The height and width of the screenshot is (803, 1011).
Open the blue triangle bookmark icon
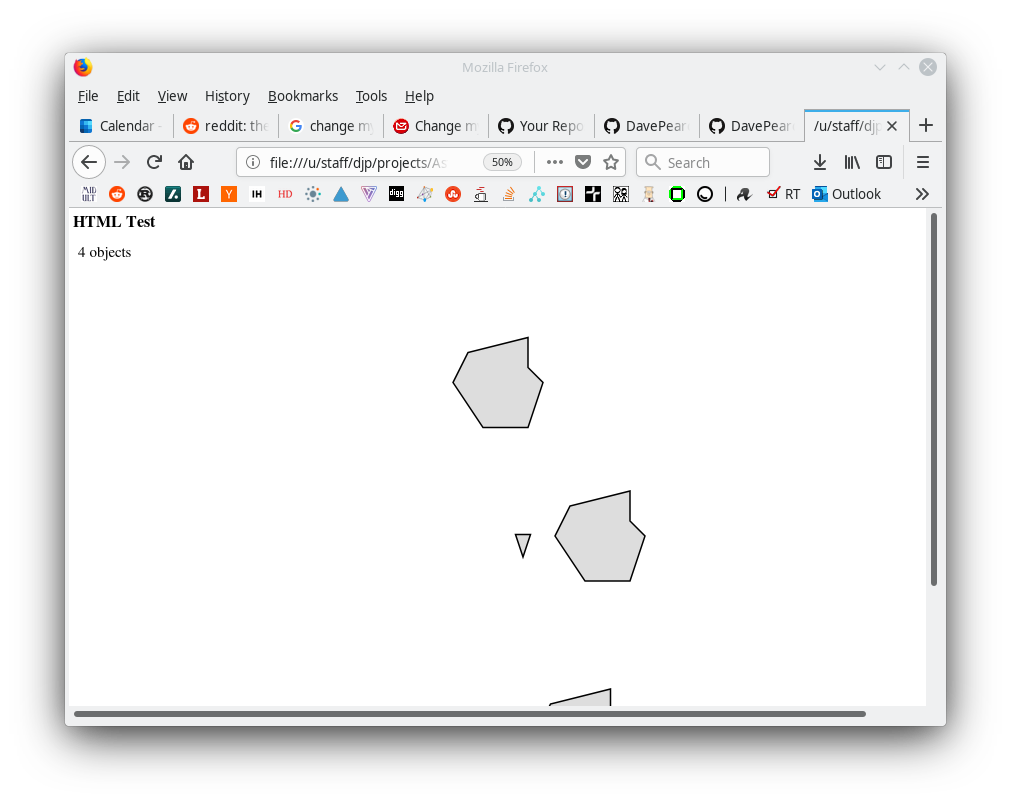341,194
